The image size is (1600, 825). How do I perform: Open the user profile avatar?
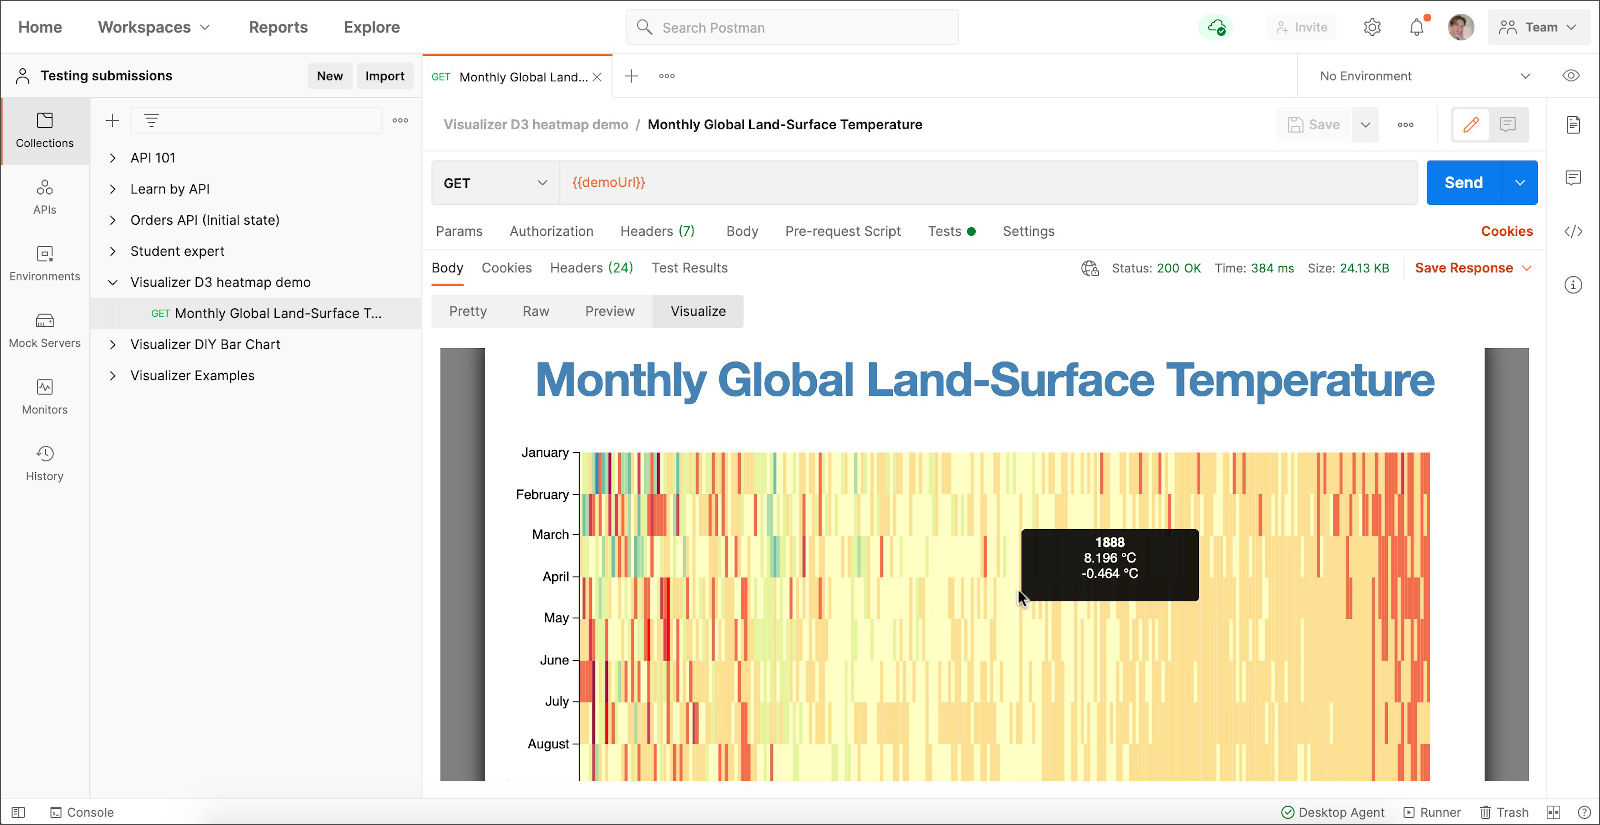click(x=1461, y=27)
